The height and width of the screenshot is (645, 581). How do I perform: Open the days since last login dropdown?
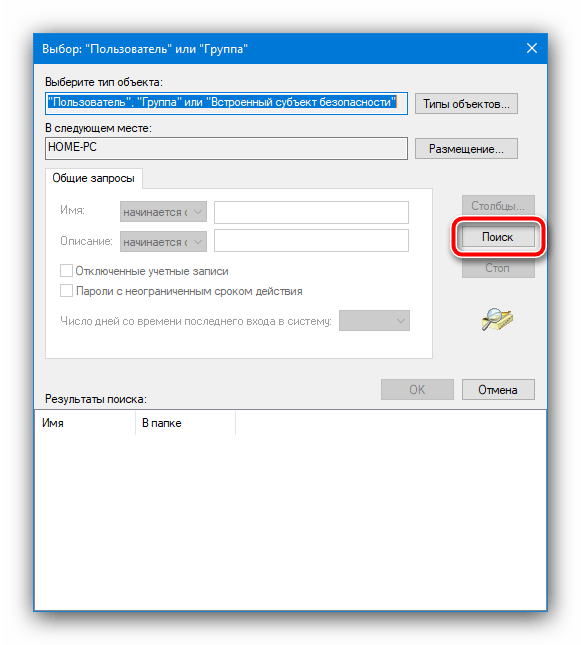(374, 320)
